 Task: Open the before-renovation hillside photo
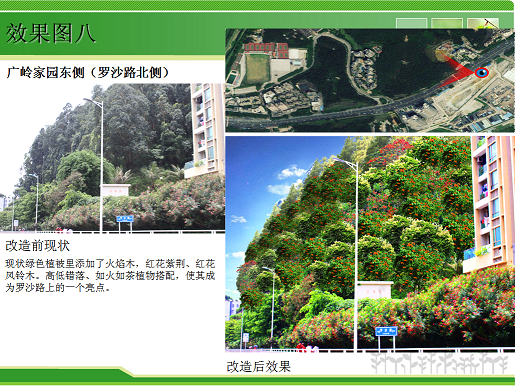tap(113, 158)
